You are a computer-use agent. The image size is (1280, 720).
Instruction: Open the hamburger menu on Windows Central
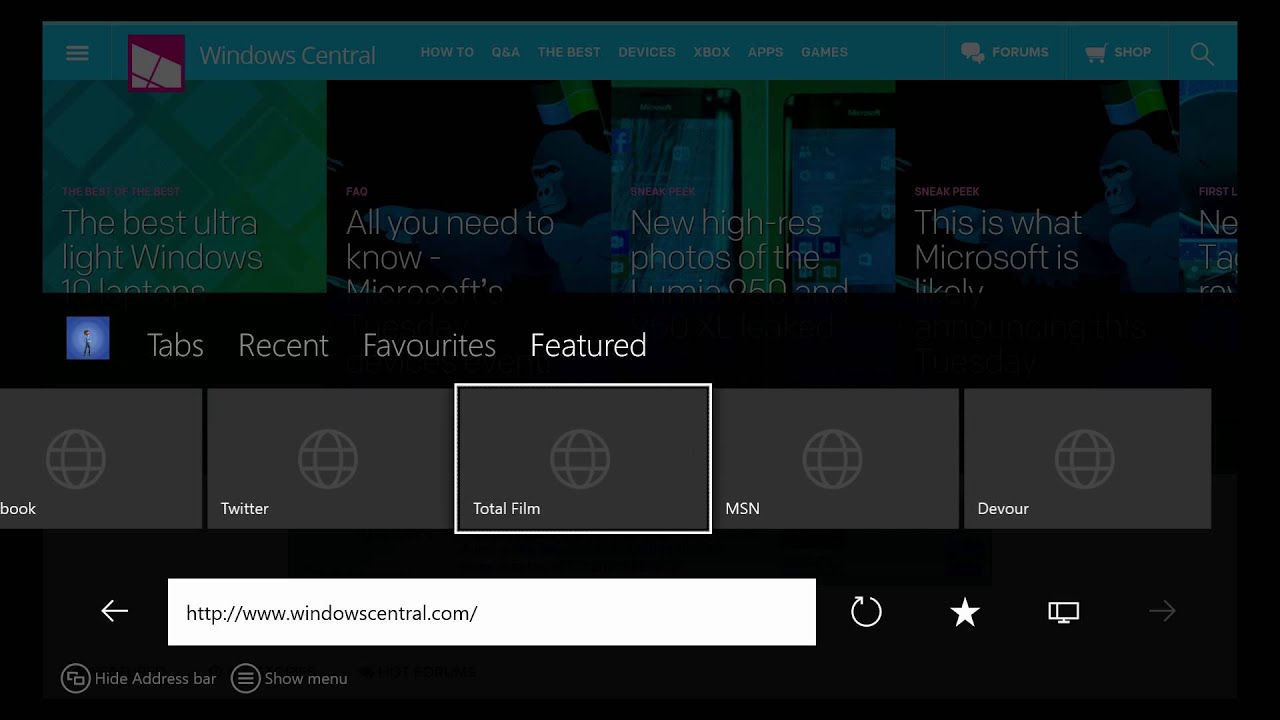(77, 53)
